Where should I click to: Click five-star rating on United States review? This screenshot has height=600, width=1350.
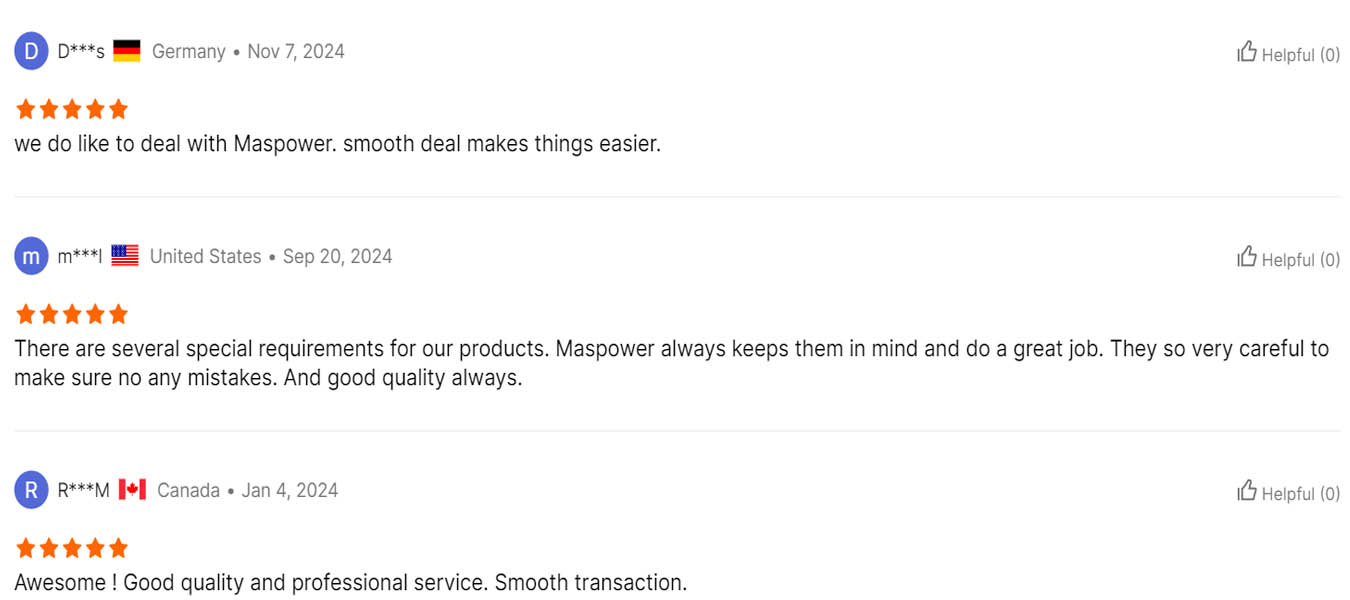pyautogui.click(x=72, y=314)
